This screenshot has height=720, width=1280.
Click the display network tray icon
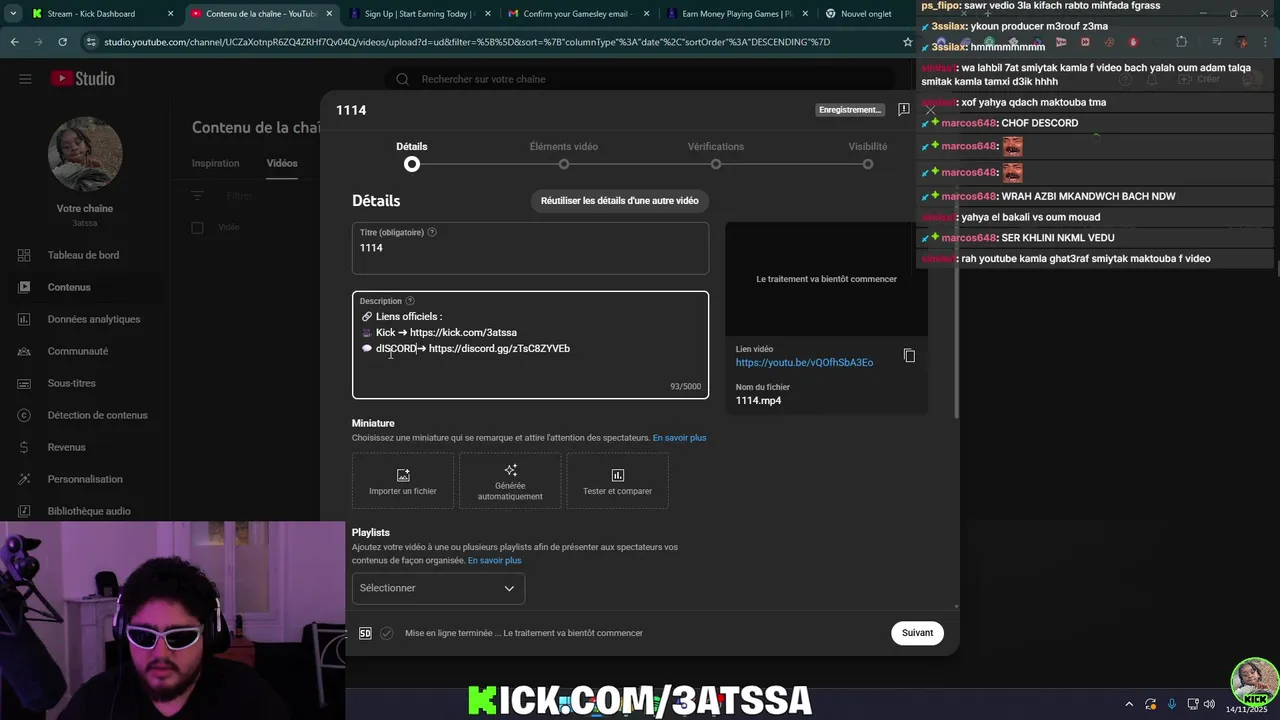tap(1193, 704)
